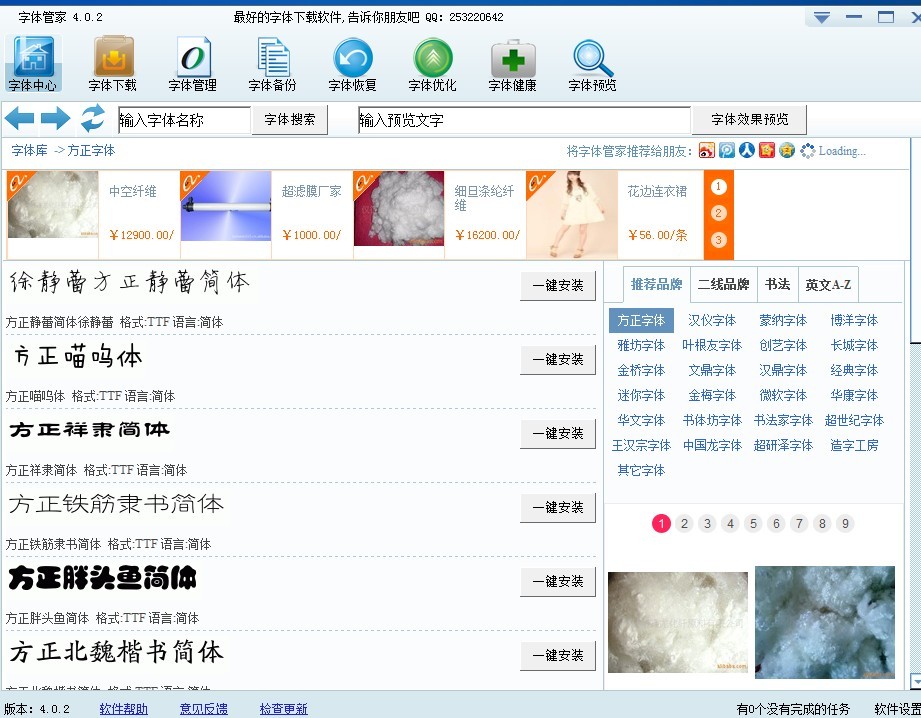Screen dimensions: 921x718
Task: Select current page 1 red indicator
Action: [661, 524]
